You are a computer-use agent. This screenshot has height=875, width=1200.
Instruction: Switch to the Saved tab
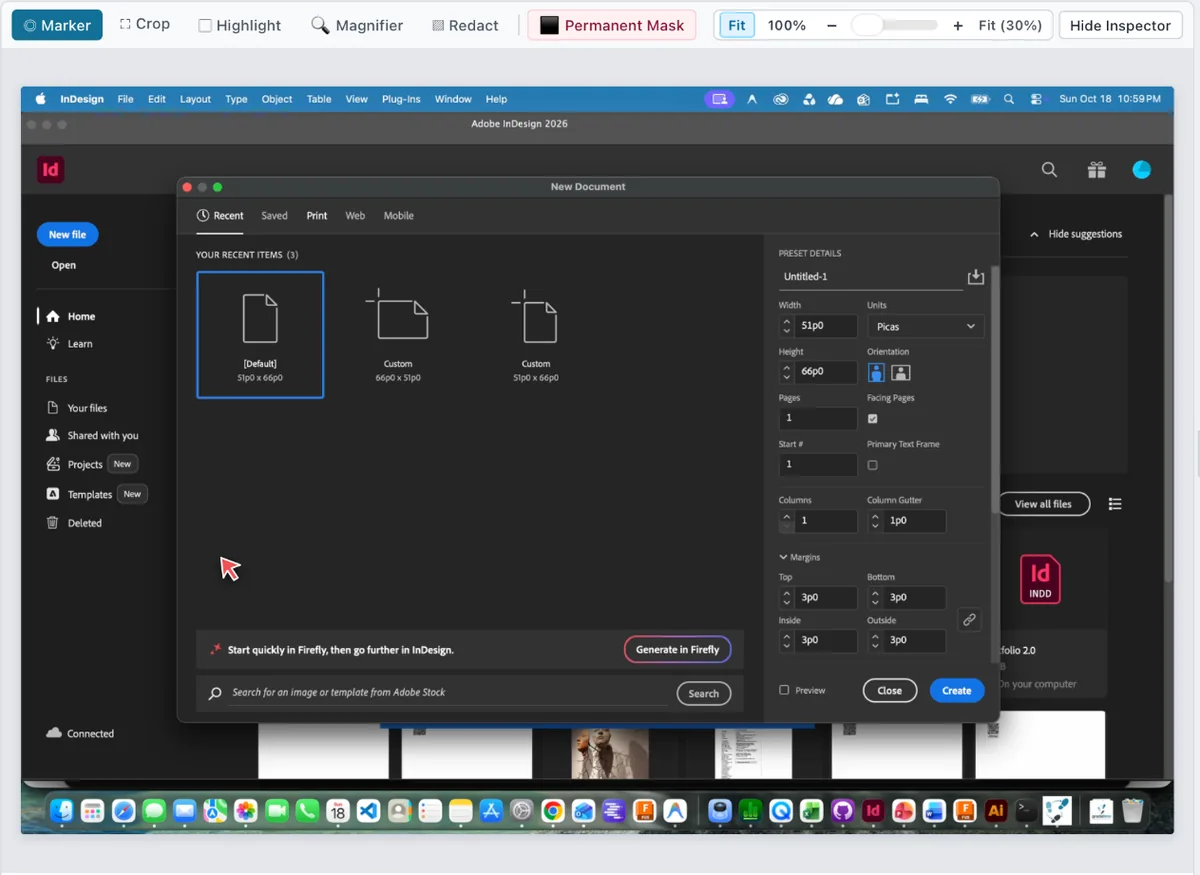click(274, 215)
